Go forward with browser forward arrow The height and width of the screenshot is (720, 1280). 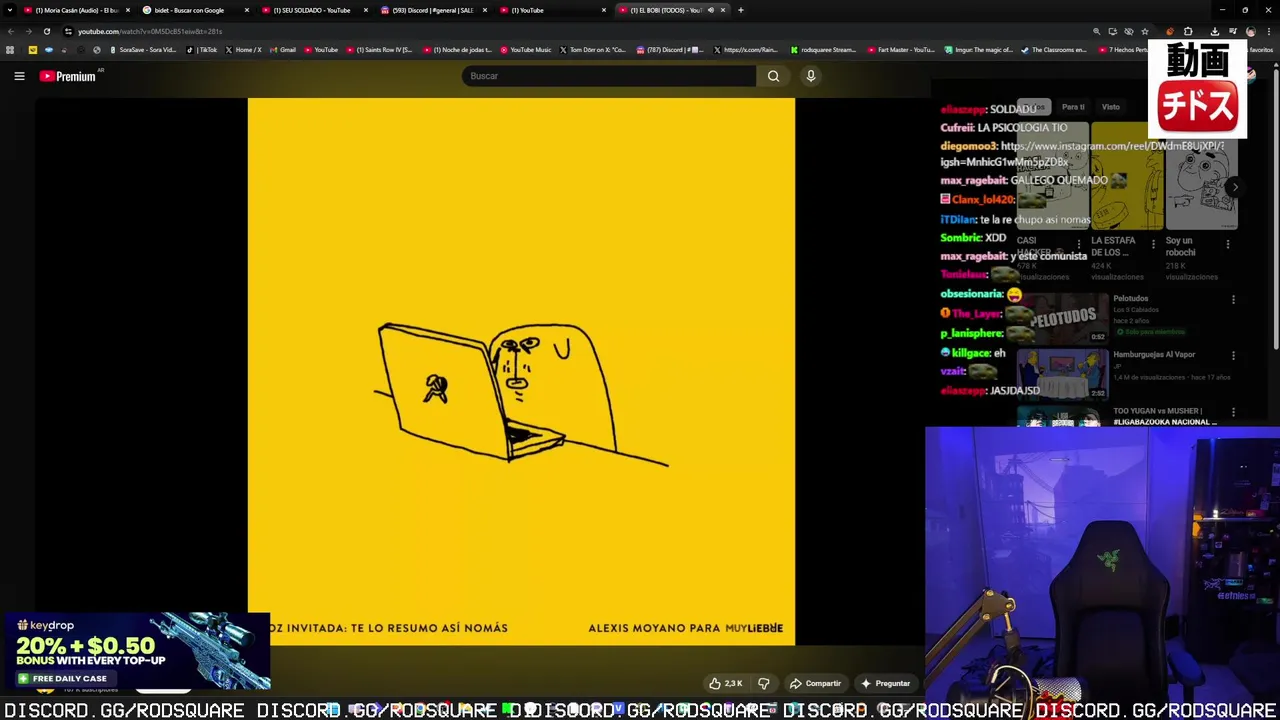point(28,31)
